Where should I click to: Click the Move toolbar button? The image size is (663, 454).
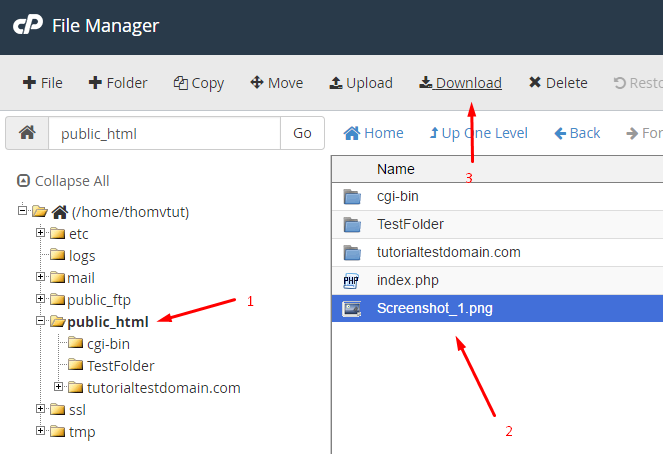(277, 83)
